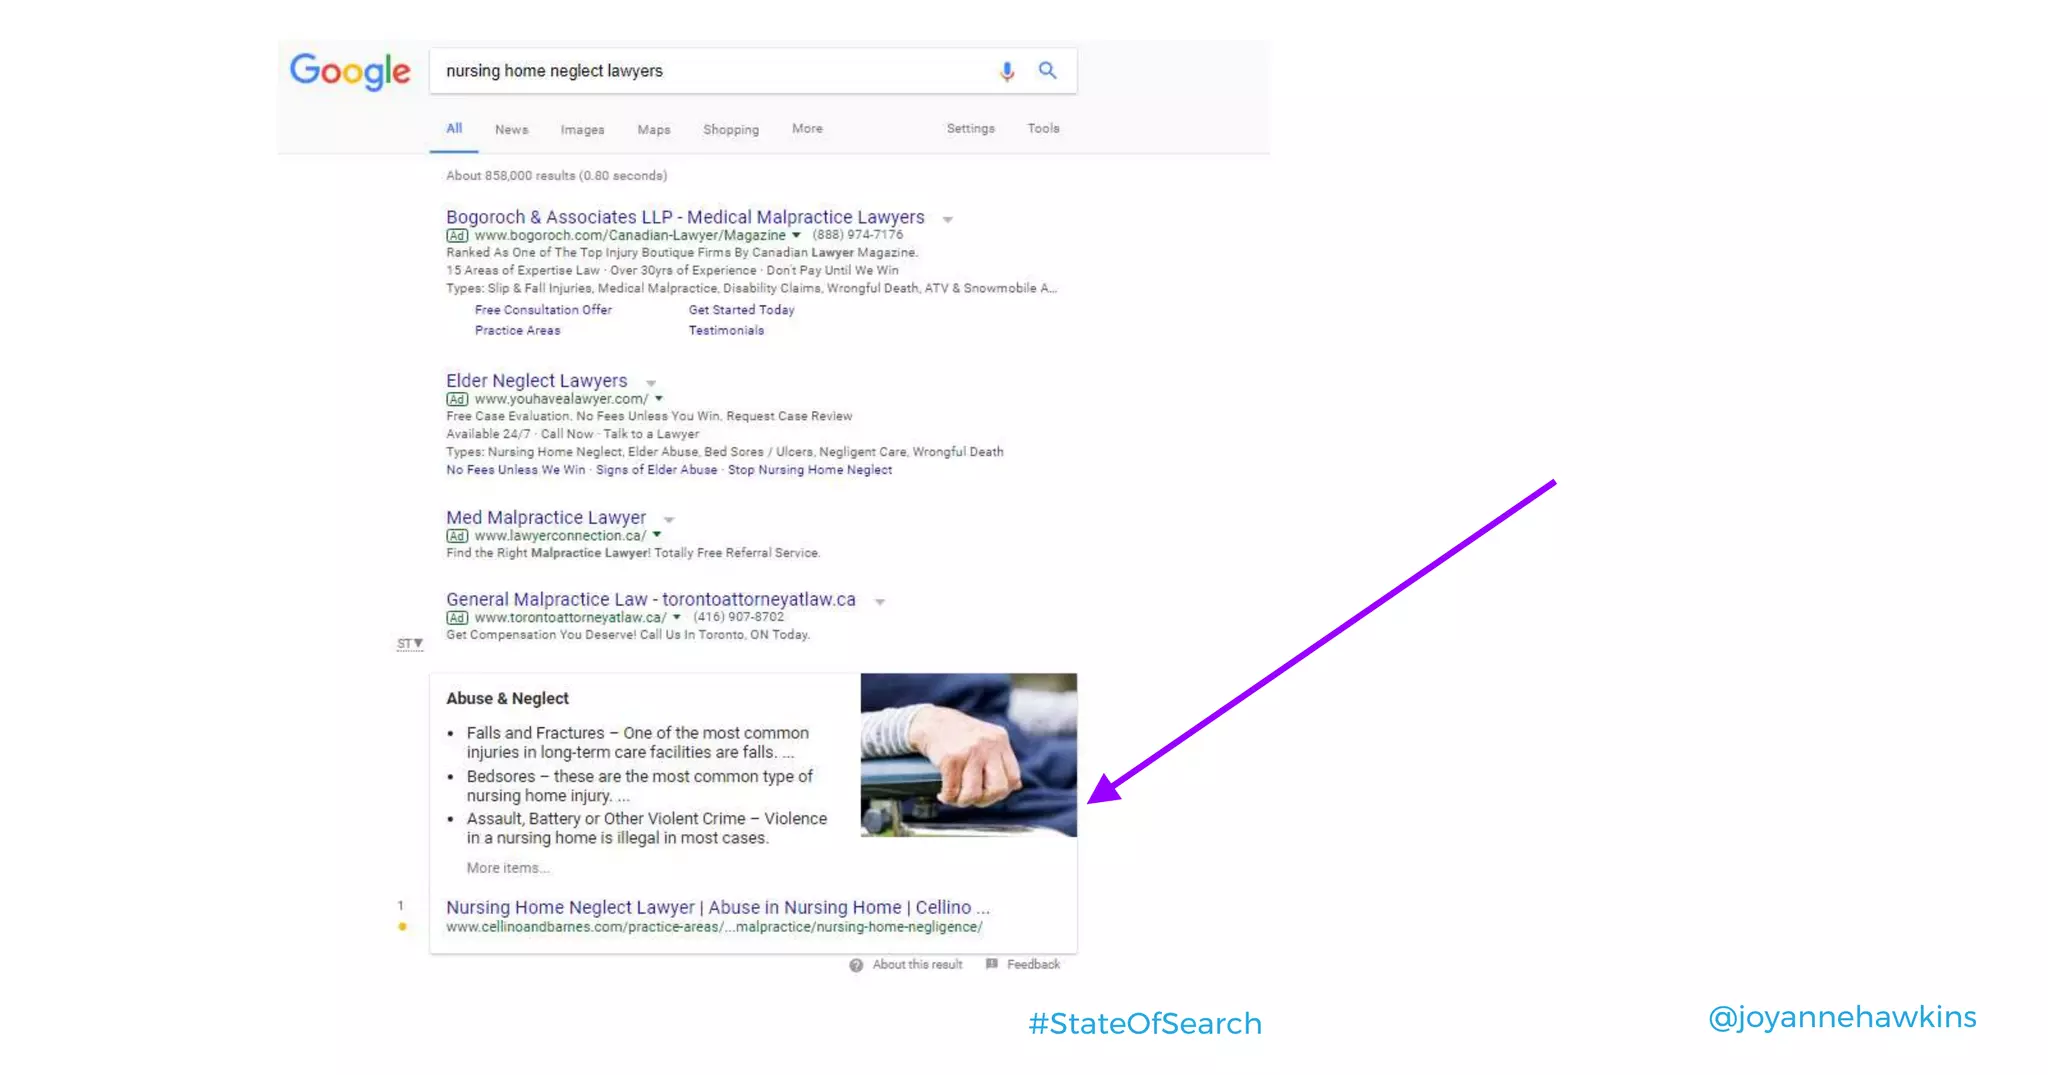The width and height of the screenshot is (2048, 1075).
Task: Click the Assault, Battery bullet text
Action: [x=646, y=828]
